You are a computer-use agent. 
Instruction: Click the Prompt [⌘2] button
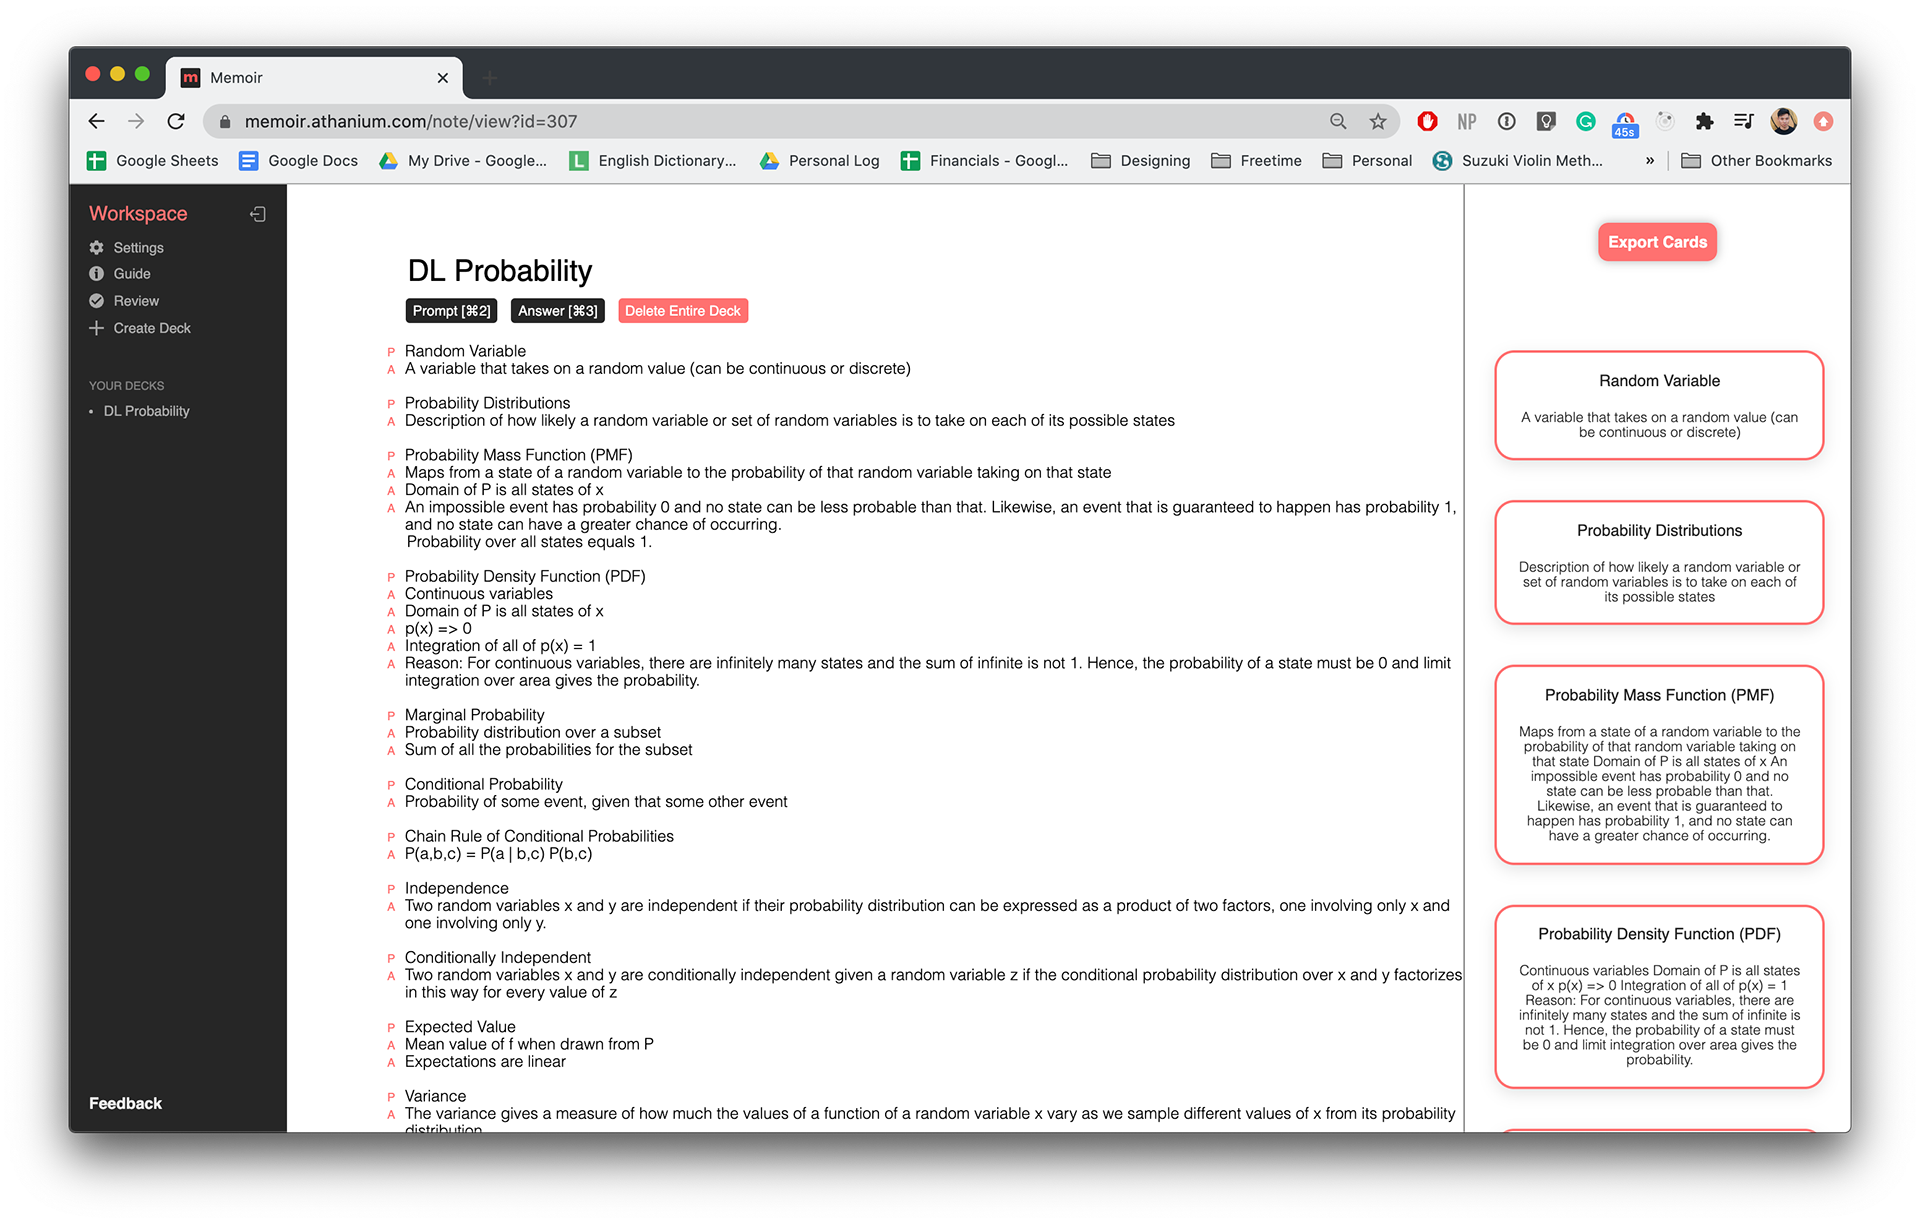451,311
